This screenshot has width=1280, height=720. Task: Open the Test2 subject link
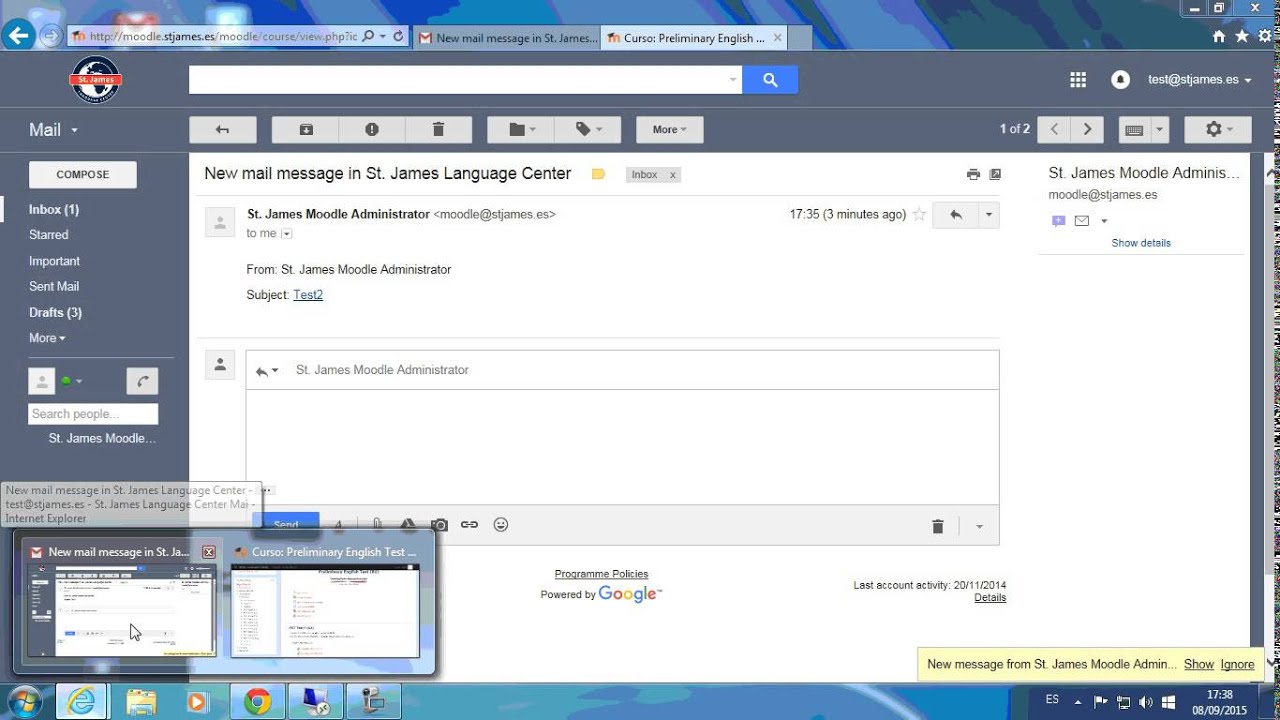(x=308, y=295)
